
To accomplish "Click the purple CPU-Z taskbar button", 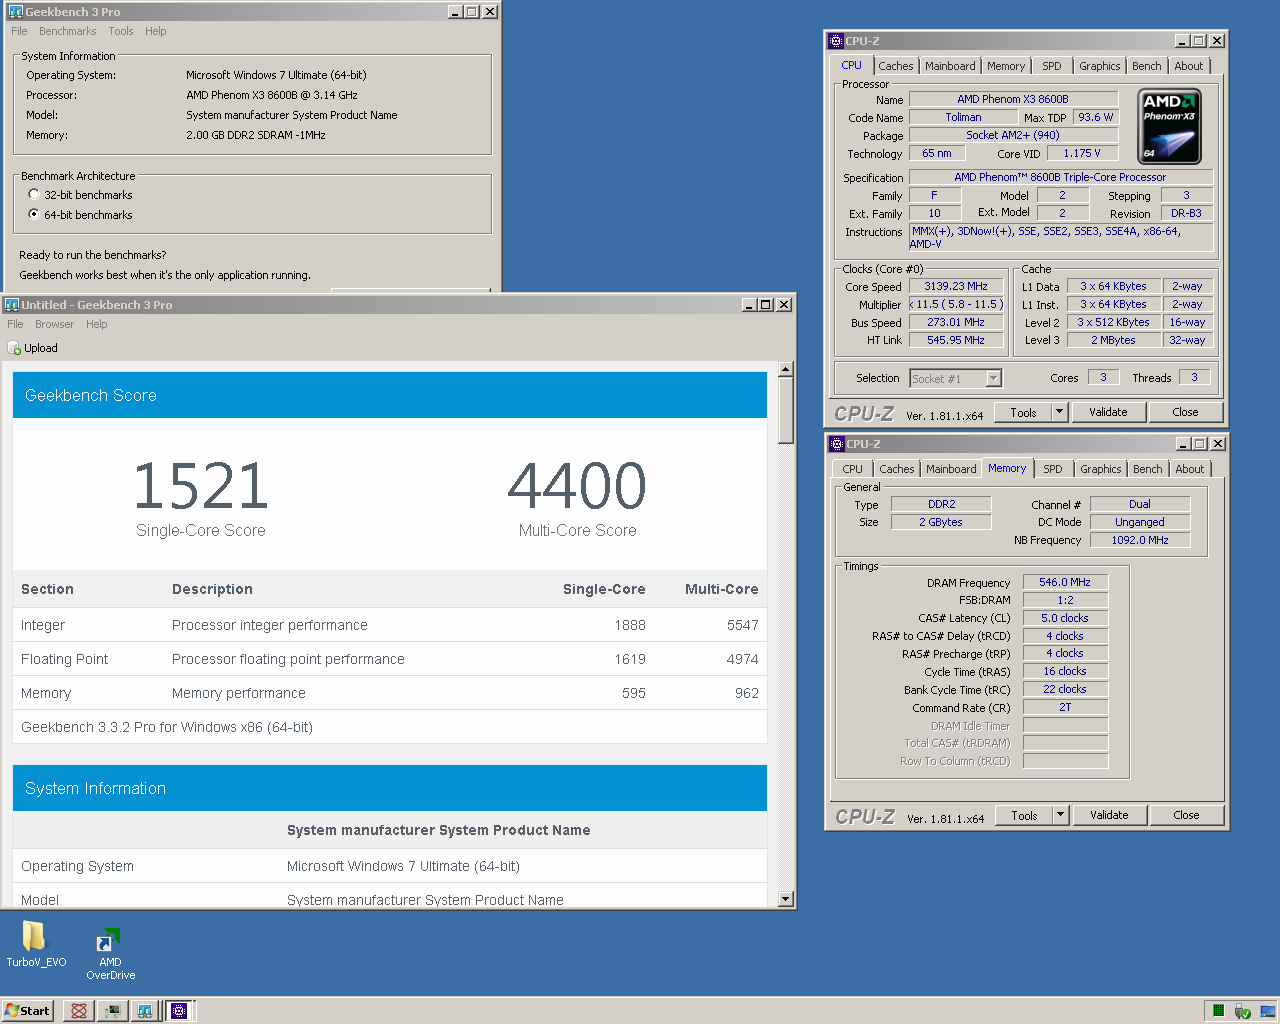I will tap(179, 1011).
